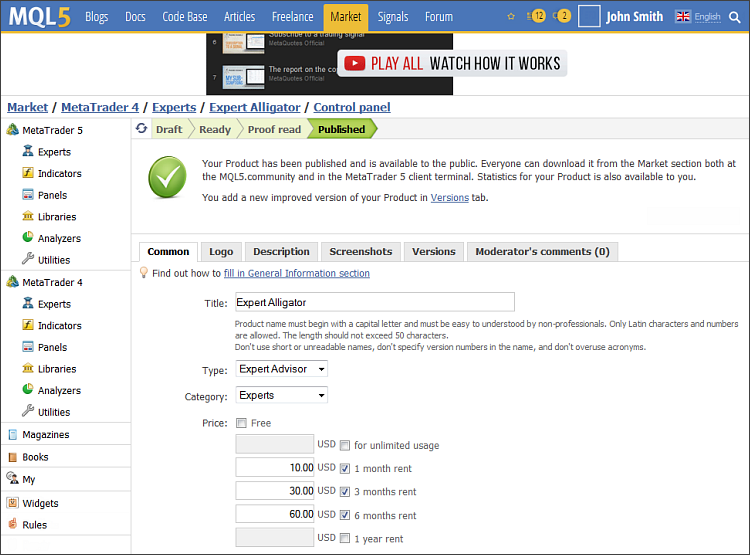Viewport: 750px width, 555px height.
Task: Open the English language selector
Action: [x=698, y=17]
